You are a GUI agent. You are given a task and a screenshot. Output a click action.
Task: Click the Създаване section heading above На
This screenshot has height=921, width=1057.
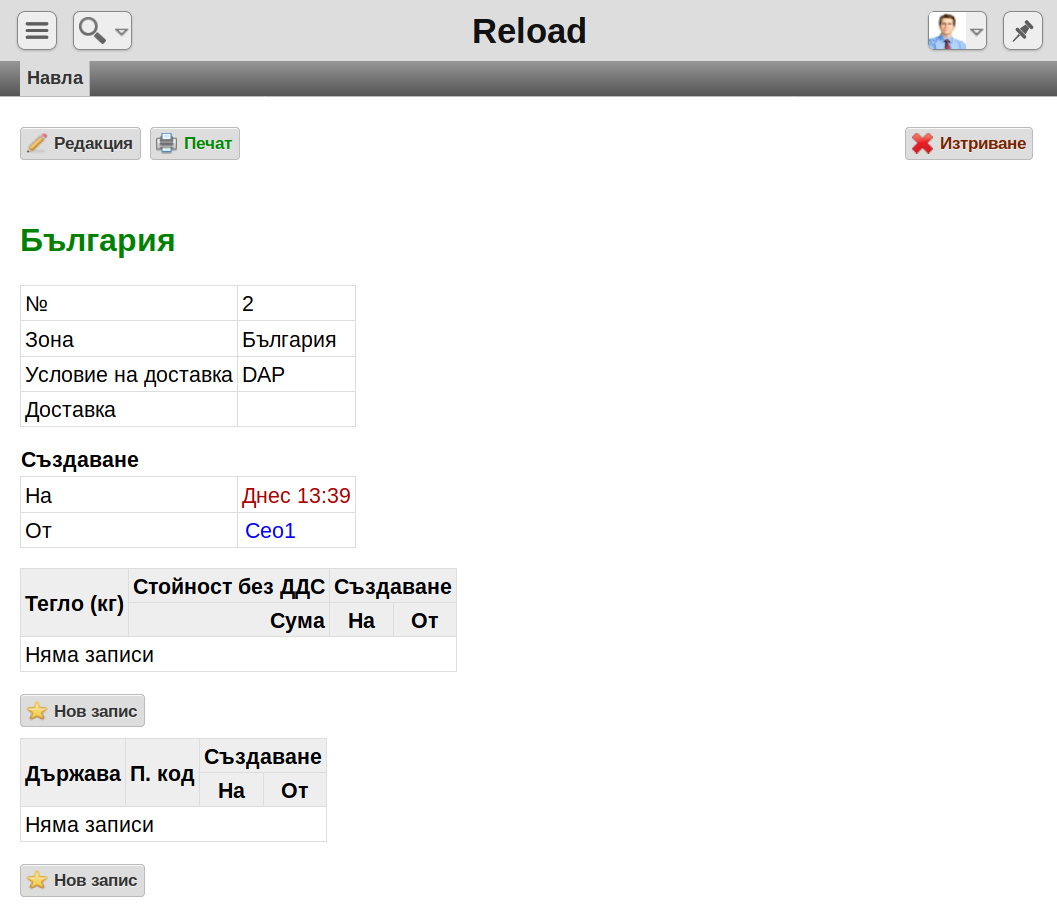pyautogui.click(x=80, y=460)
